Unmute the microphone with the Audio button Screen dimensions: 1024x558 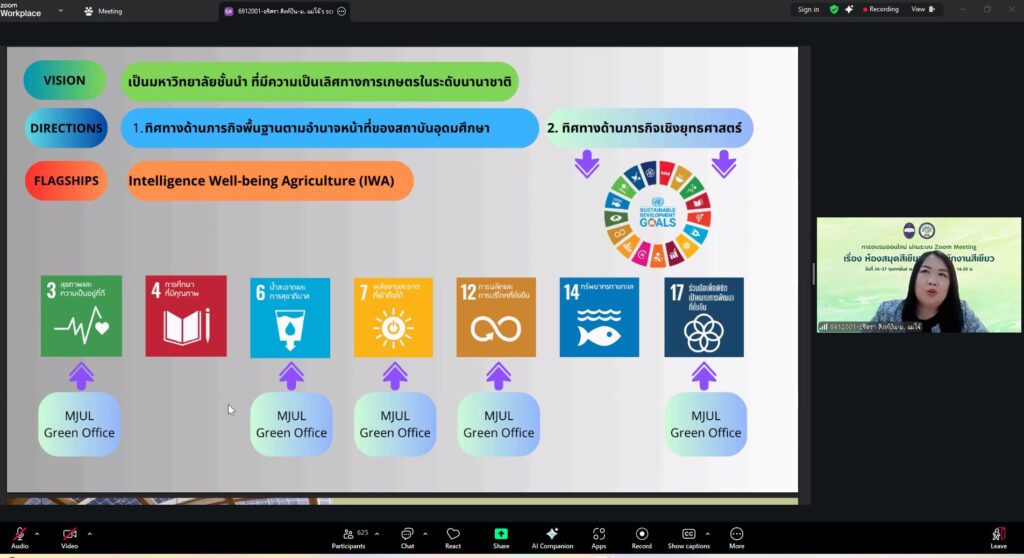(19, 535)
